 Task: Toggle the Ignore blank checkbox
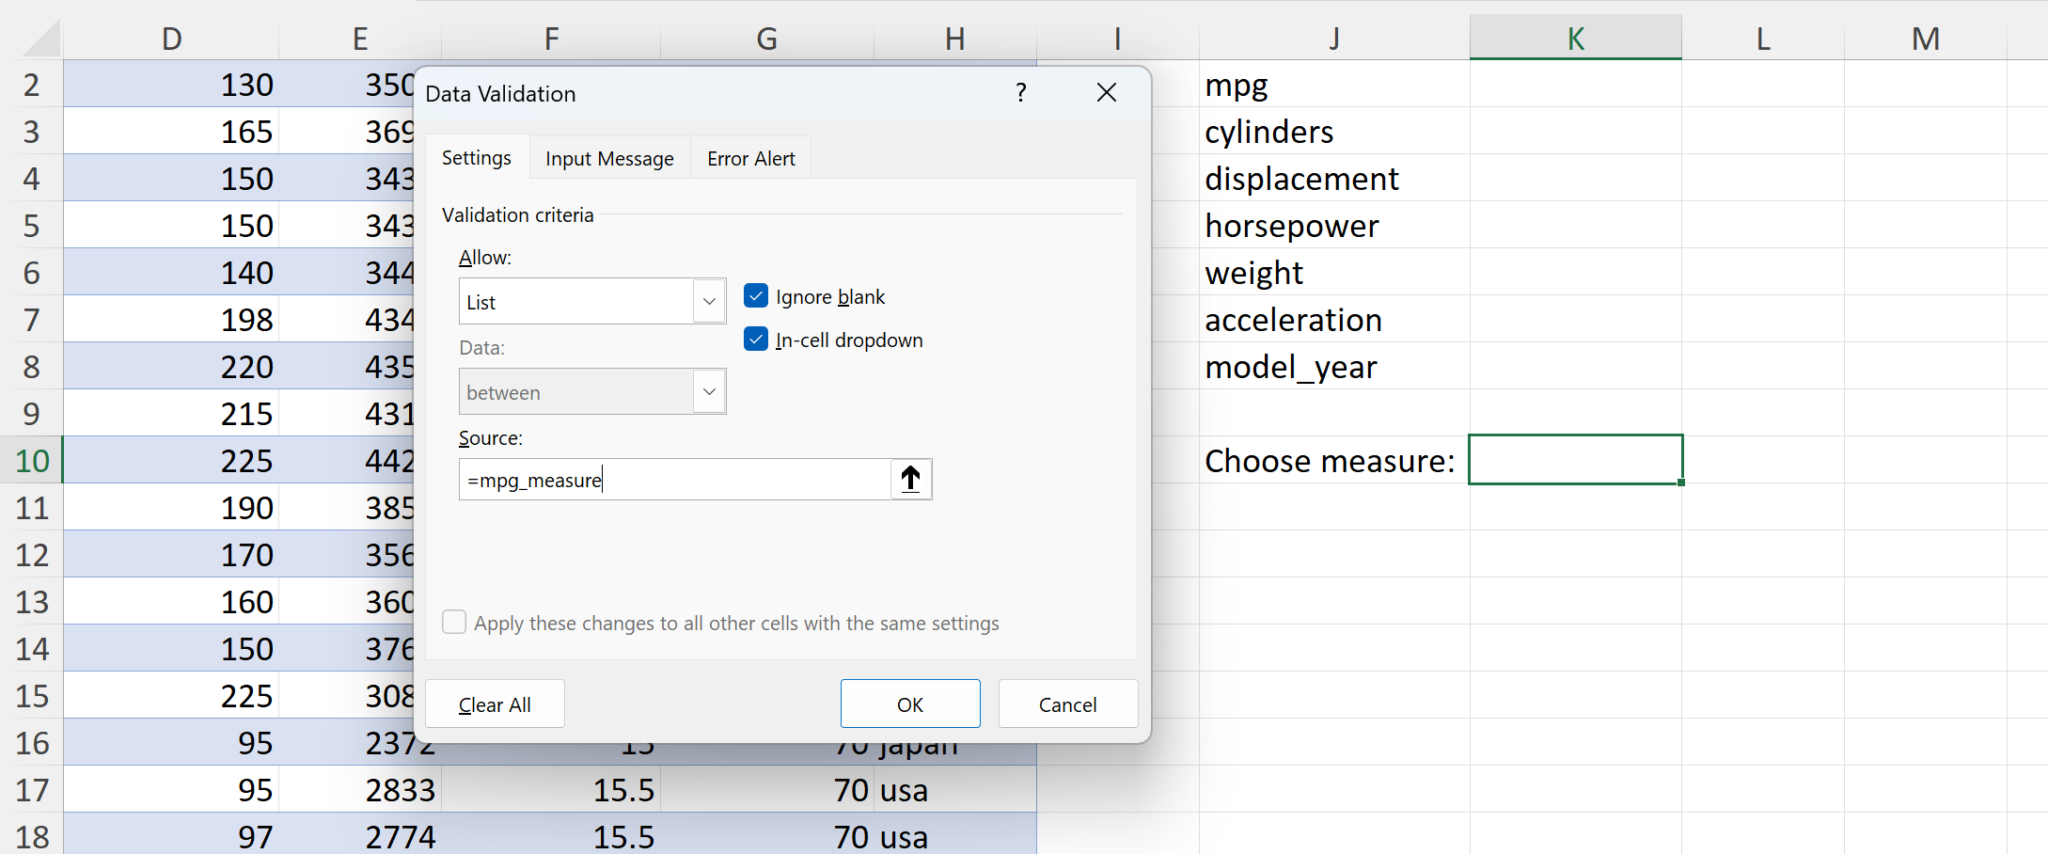tap(756, 296)
